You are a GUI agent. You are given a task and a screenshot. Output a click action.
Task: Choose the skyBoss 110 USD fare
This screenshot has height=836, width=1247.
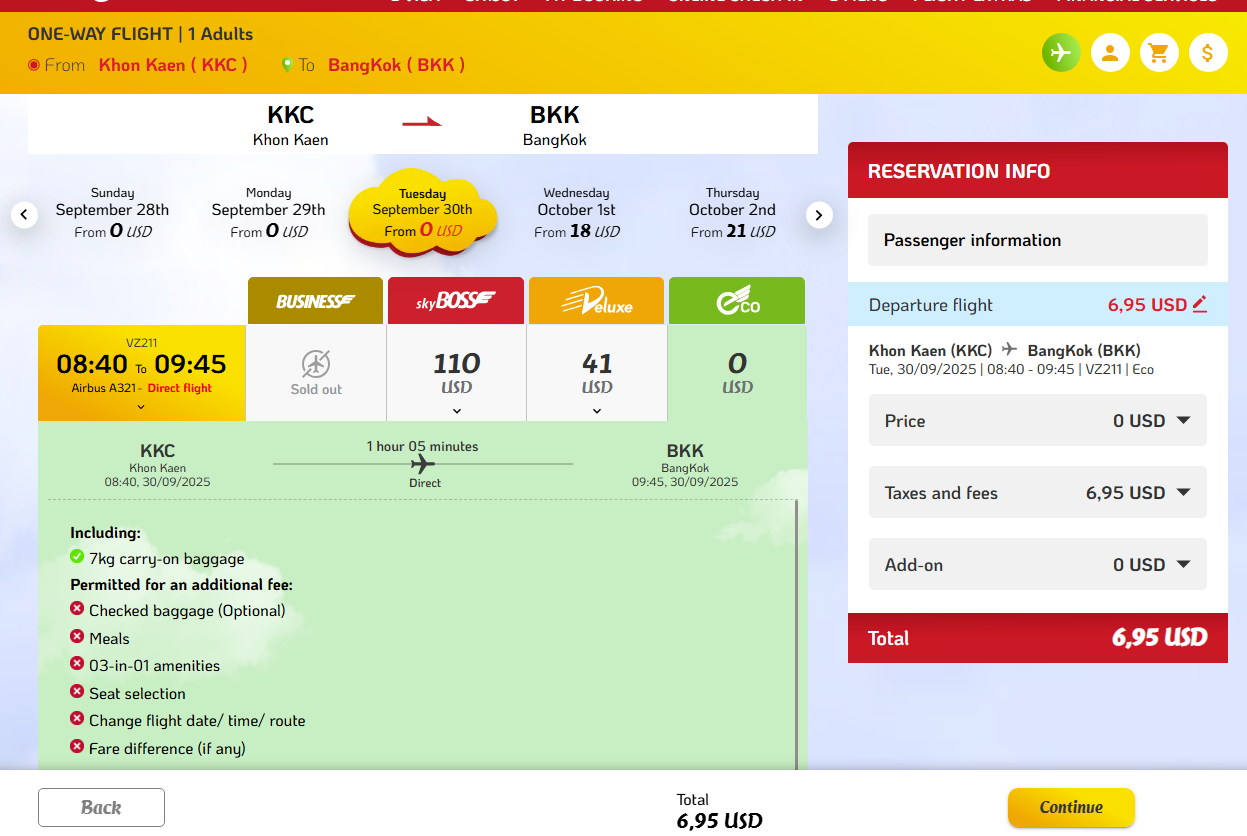[457, 373]
